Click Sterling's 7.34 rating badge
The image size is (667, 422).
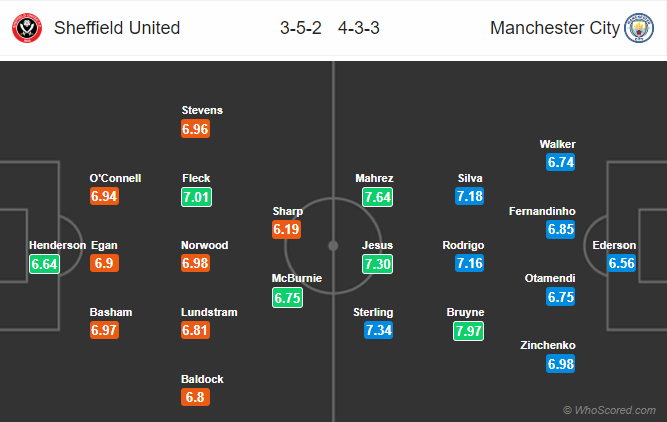[x=378, y=330]
